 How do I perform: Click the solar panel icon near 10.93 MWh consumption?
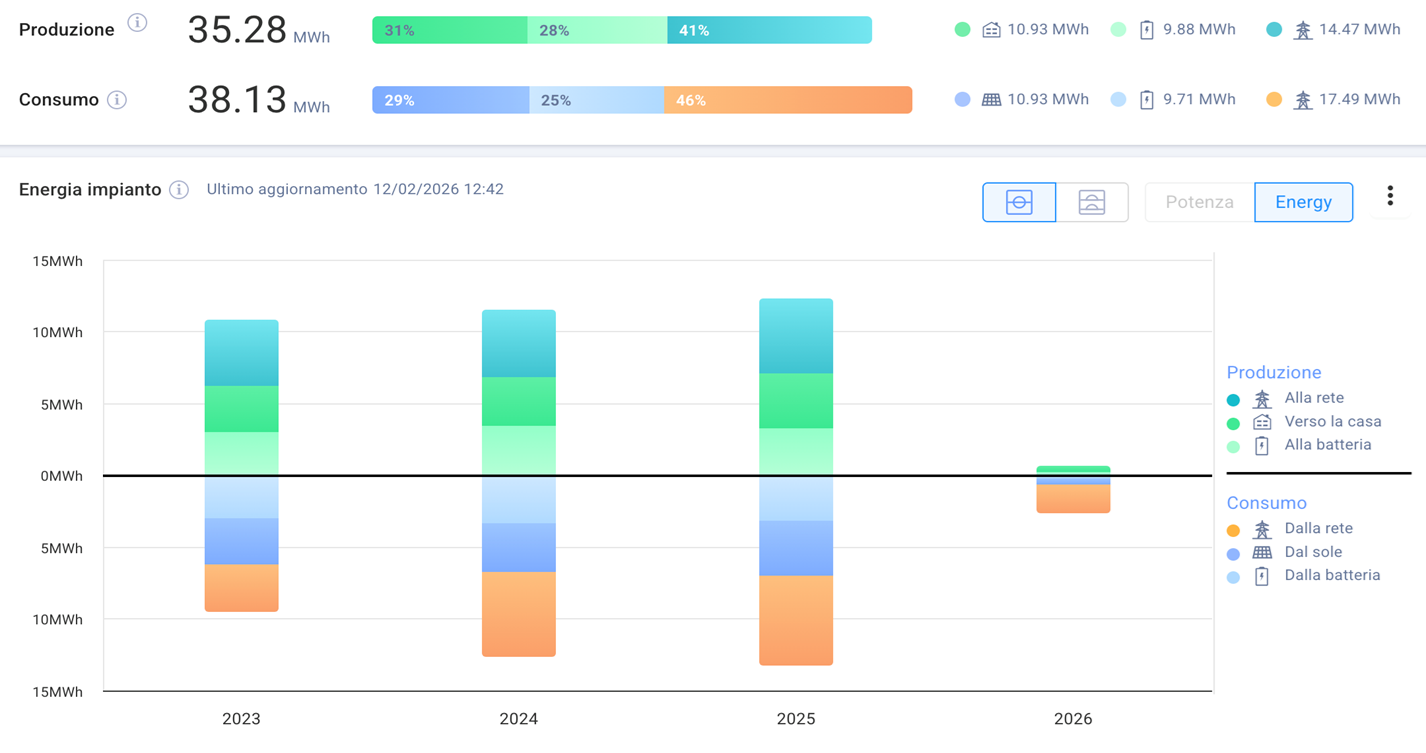(991, 100)
